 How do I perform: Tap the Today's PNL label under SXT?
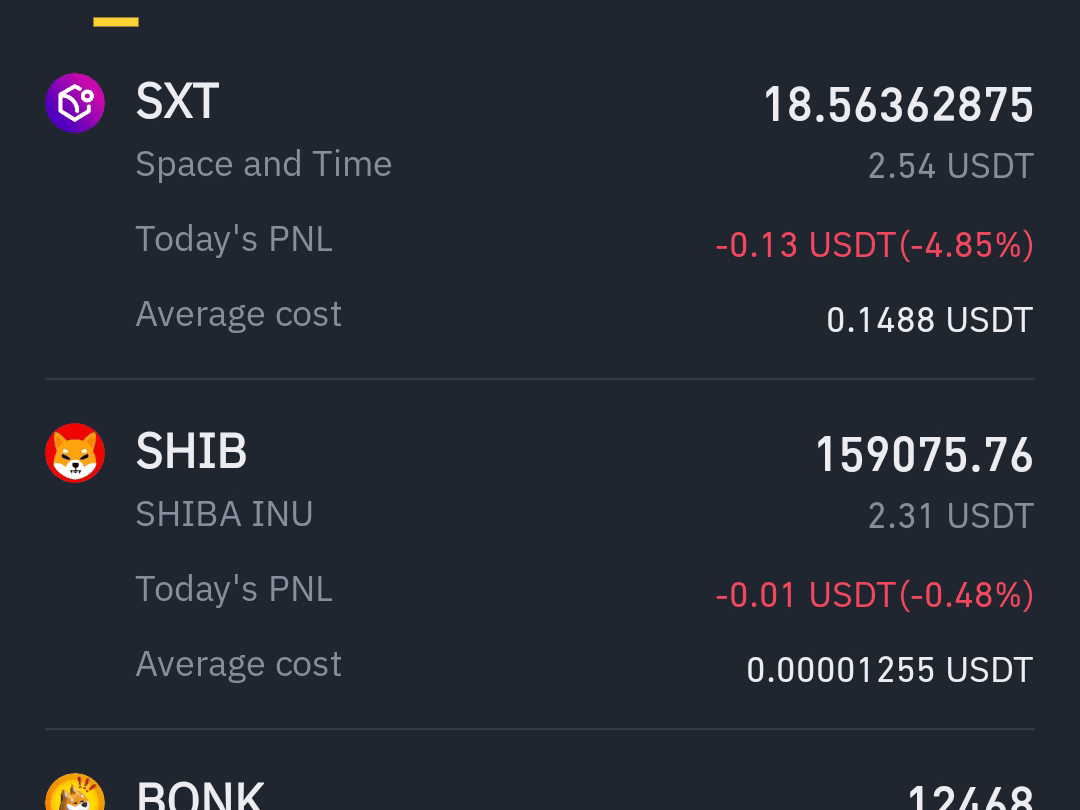tap(234, 239)
